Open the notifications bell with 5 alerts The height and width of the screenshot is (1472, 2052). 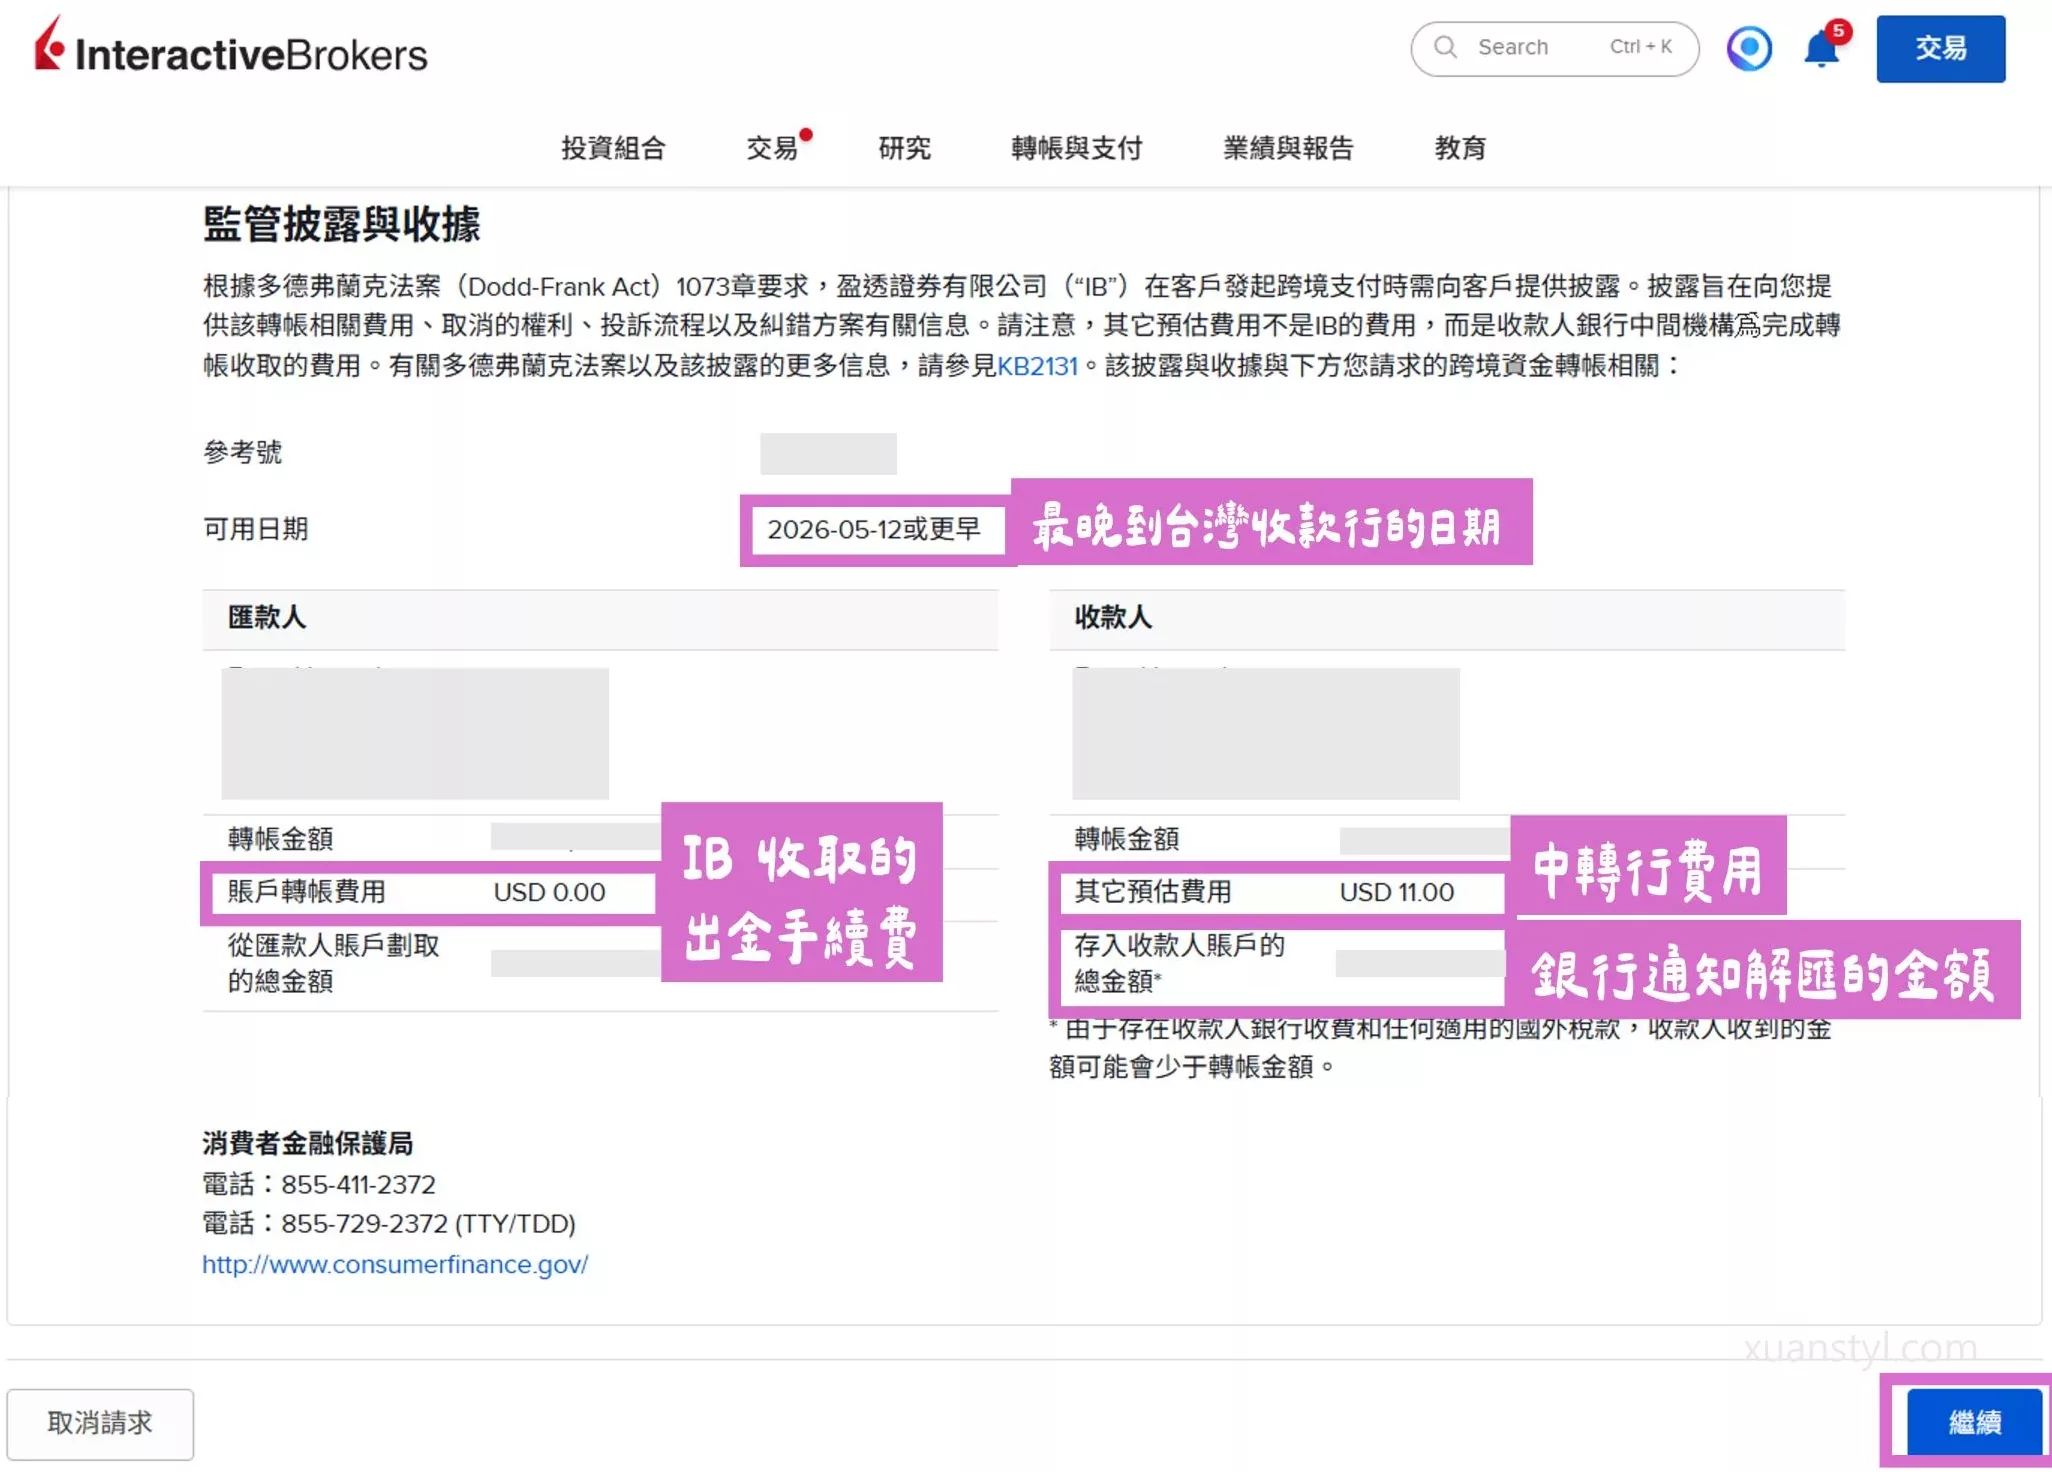[1824, 47]
